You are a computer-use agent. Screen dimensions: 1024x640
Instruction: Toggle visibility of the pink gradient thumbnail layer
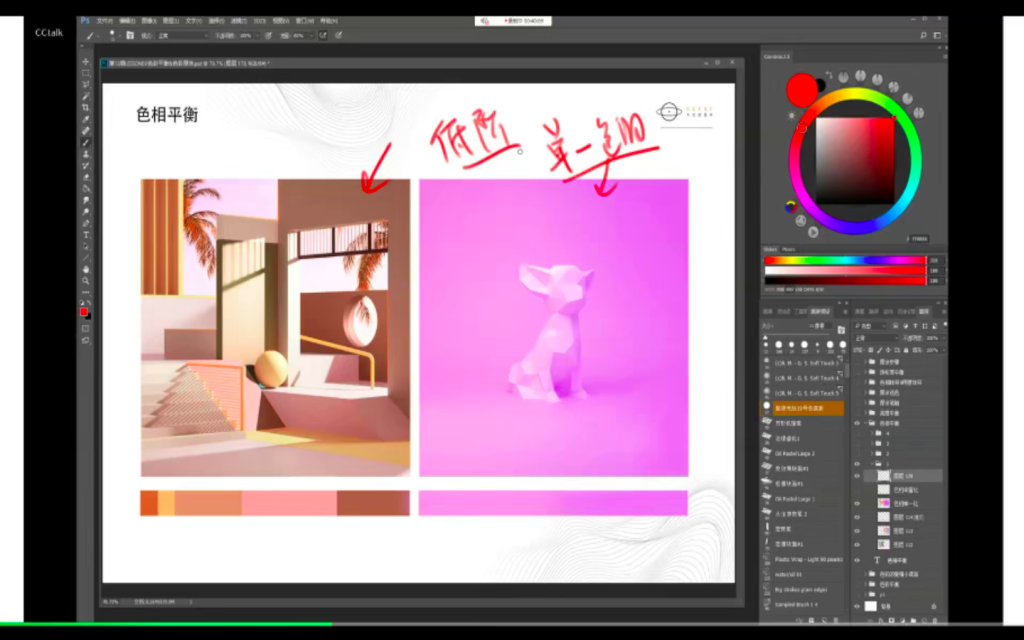857,503
